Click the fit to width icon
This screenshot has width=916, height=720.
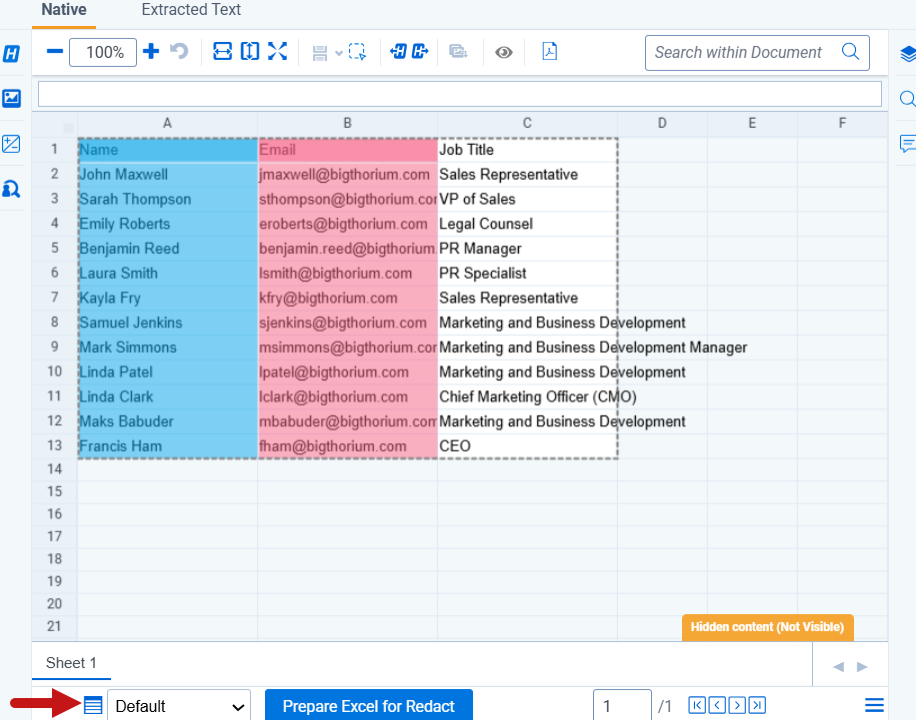click(x=223, y=52)
